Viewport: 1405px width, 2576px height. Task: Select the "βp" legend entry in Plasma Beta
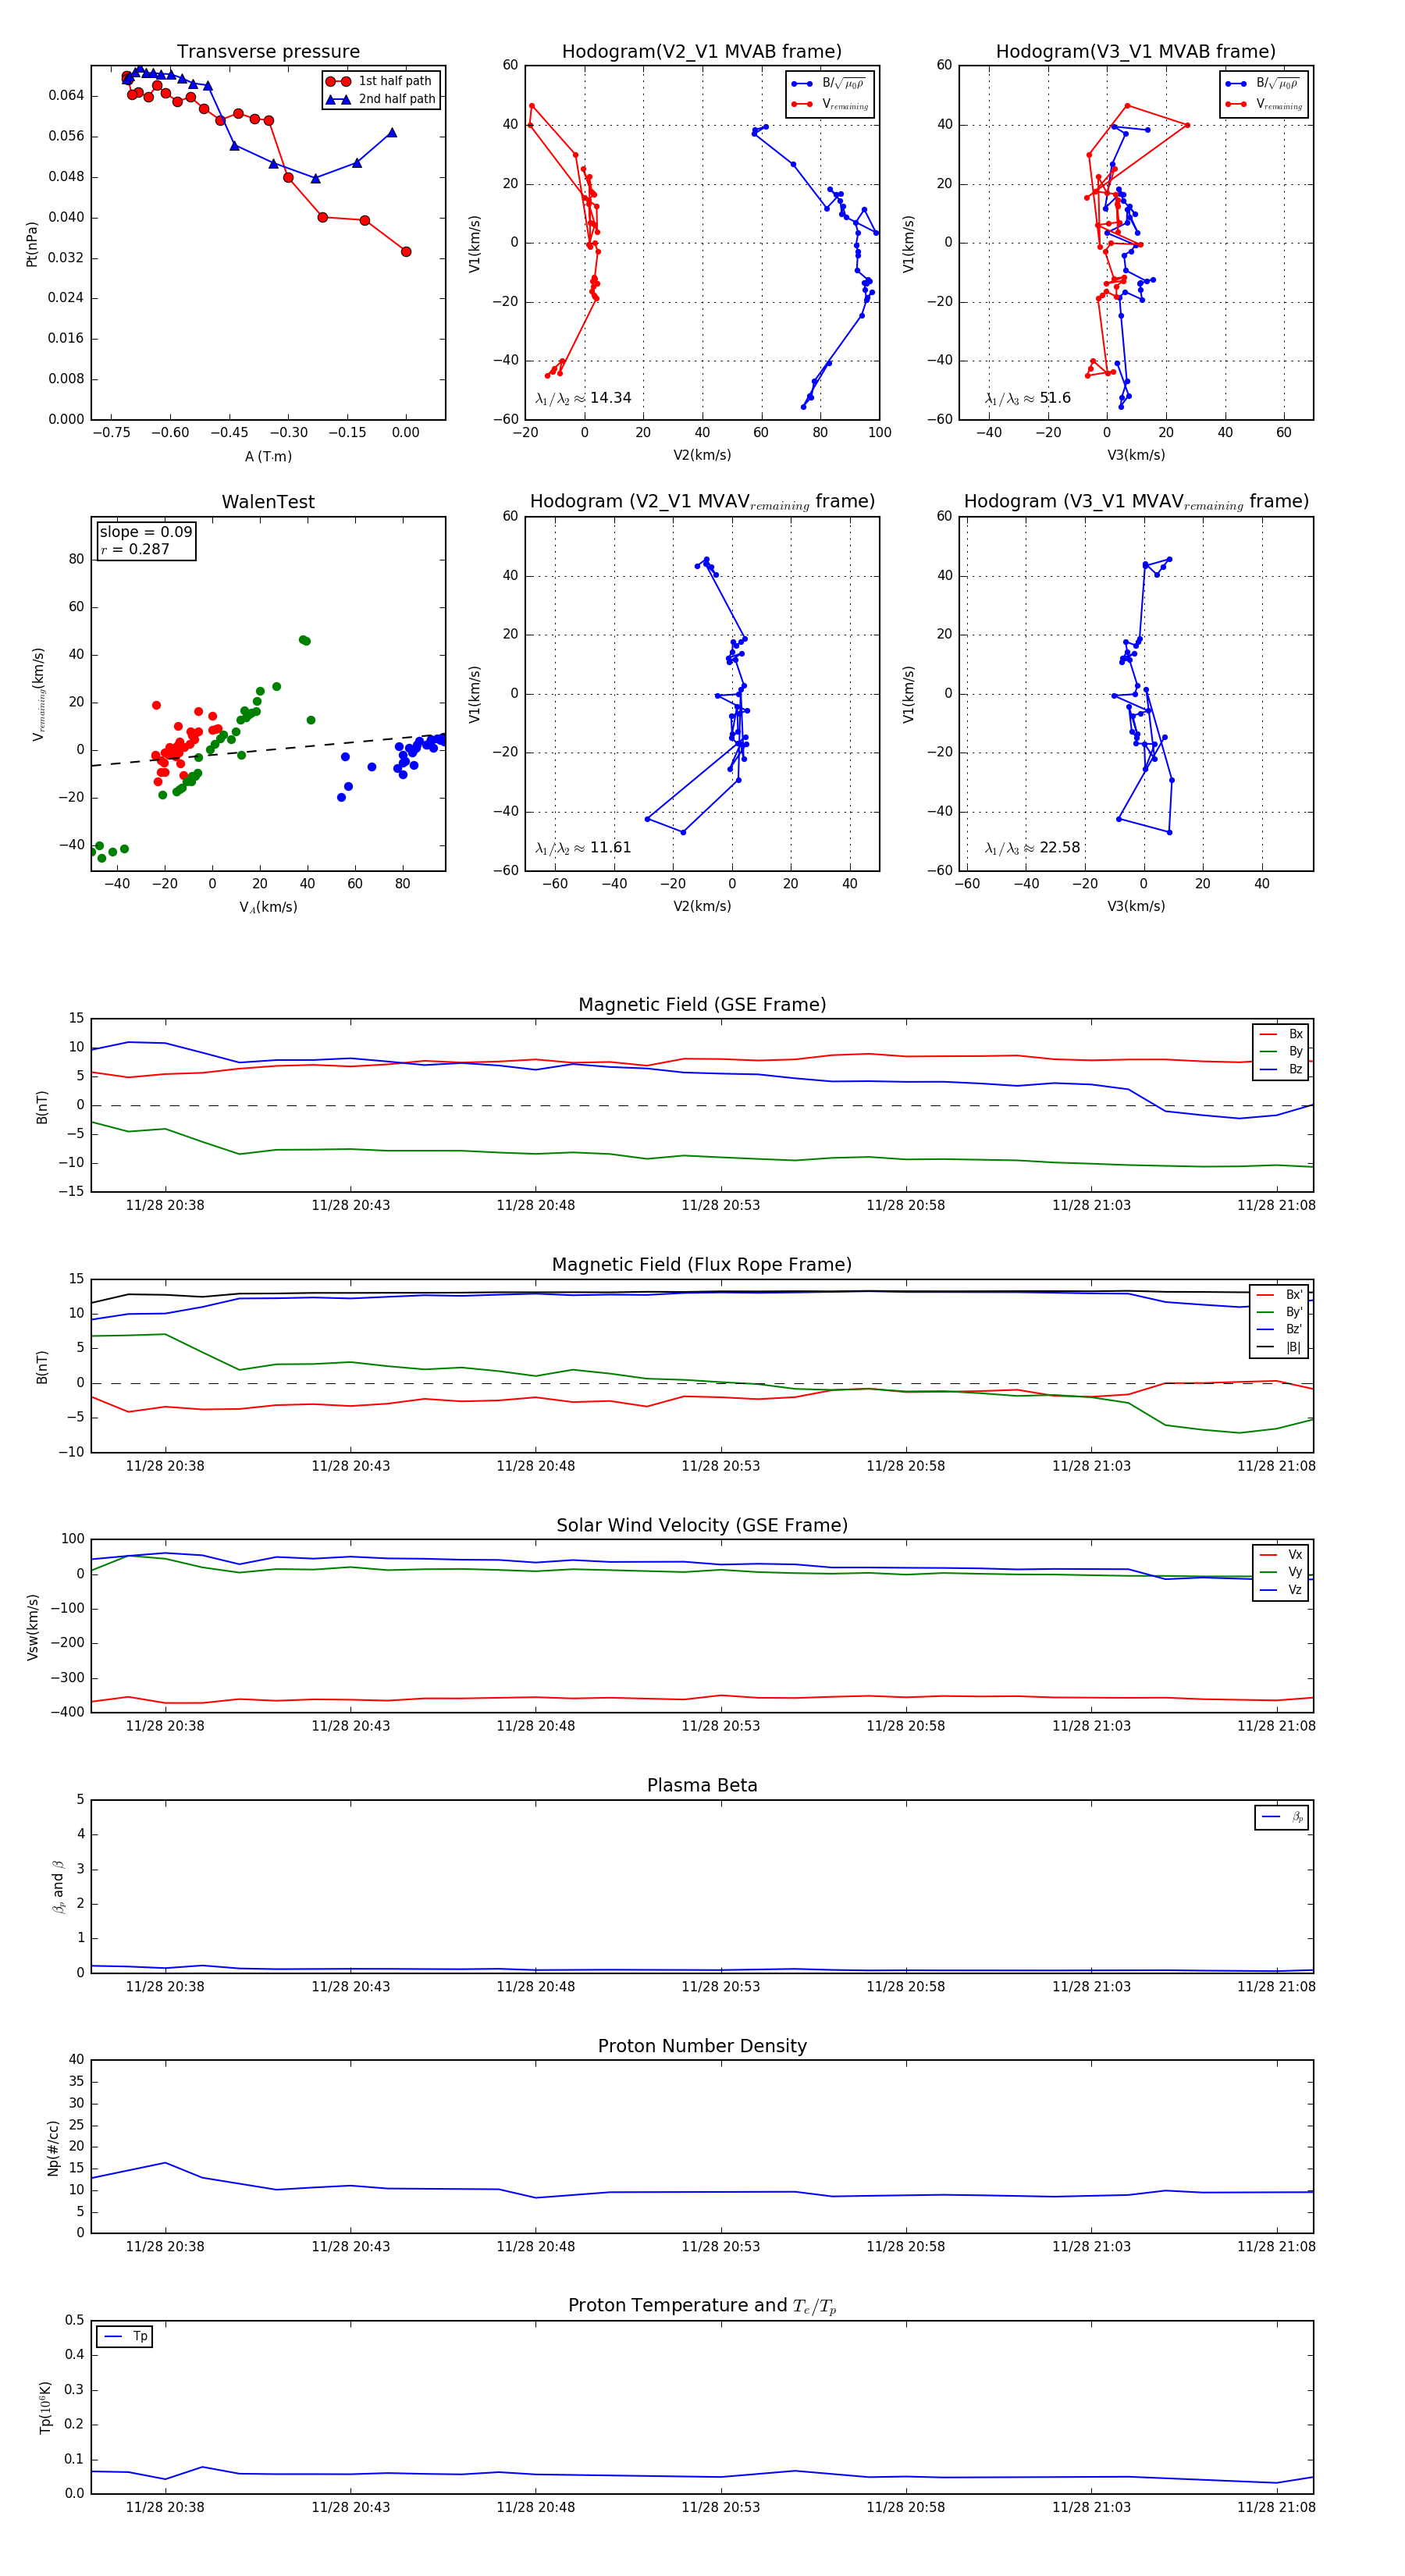pyautogui.click(x=1283, y=1817)
